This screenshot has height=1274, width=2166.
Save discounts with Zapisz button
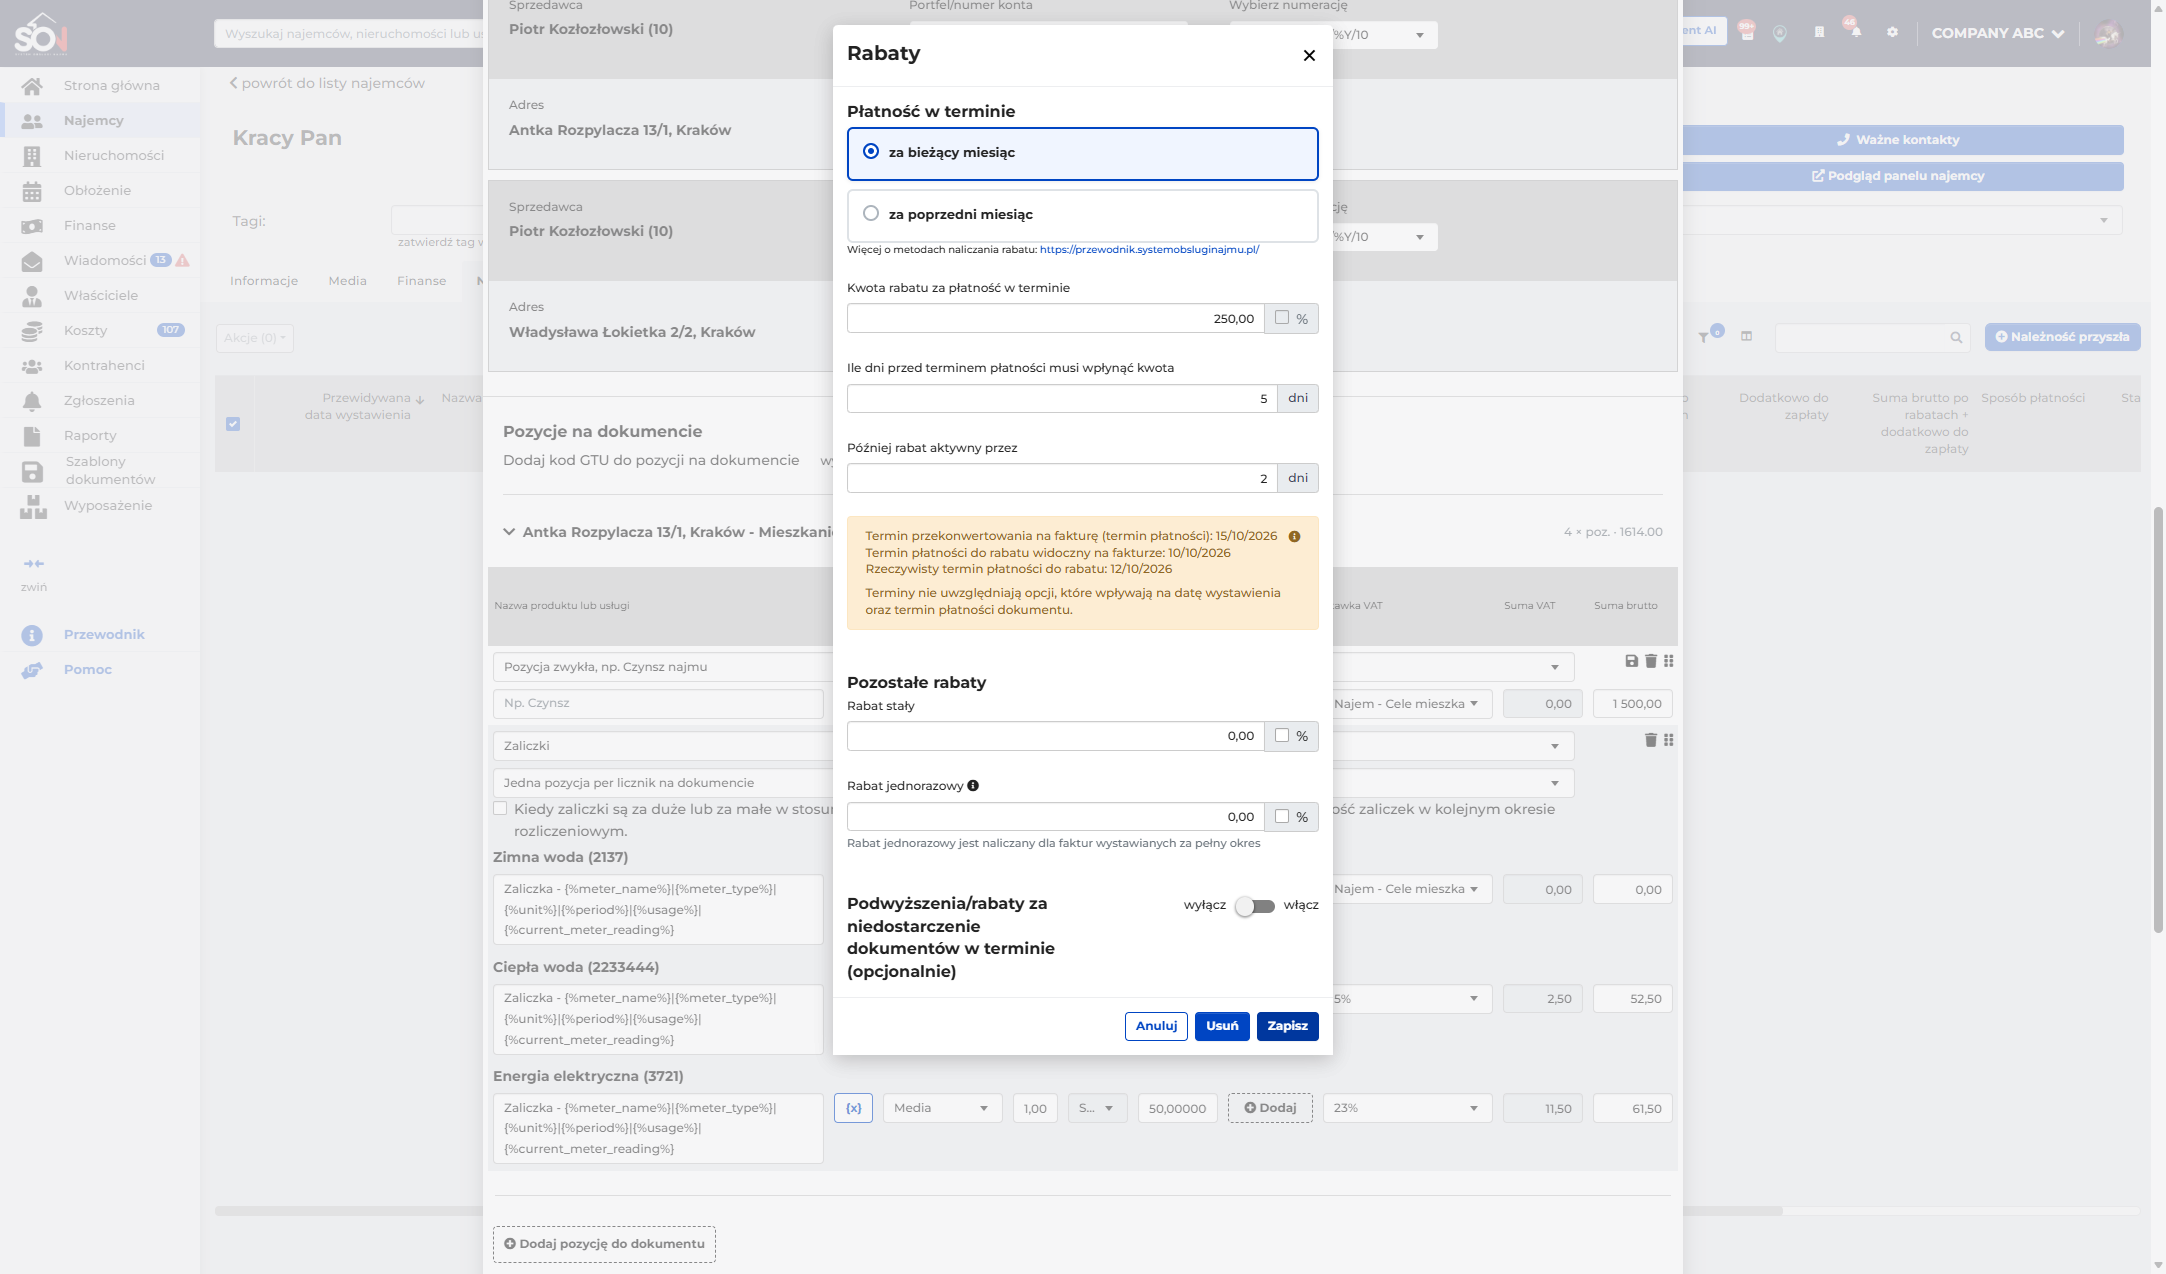[x=1287, y=1026]
